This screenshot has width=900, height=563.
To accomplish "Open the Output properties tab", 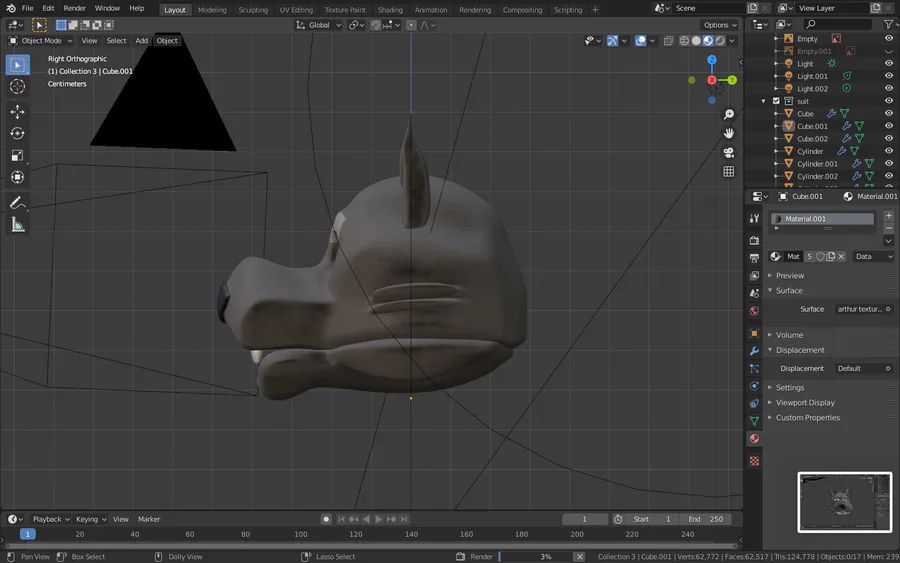I will point(754,258).
